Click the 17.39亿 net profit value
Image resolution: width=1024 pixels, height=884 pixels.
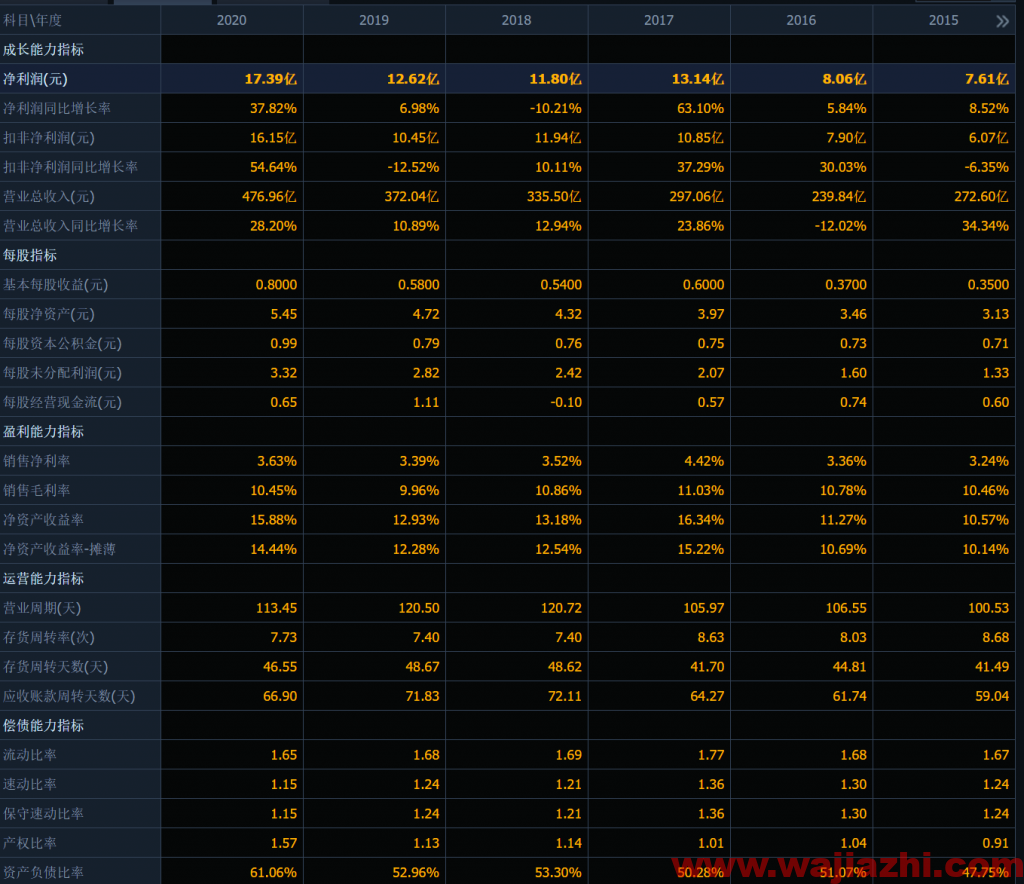(x=271, y=79)
